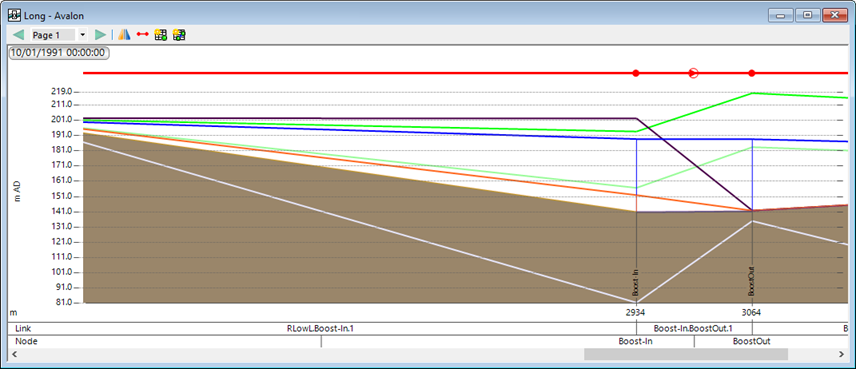Screen dimensions: 856x369
Task: Advance to the next page arrow
Action: (x=100, y=35)
